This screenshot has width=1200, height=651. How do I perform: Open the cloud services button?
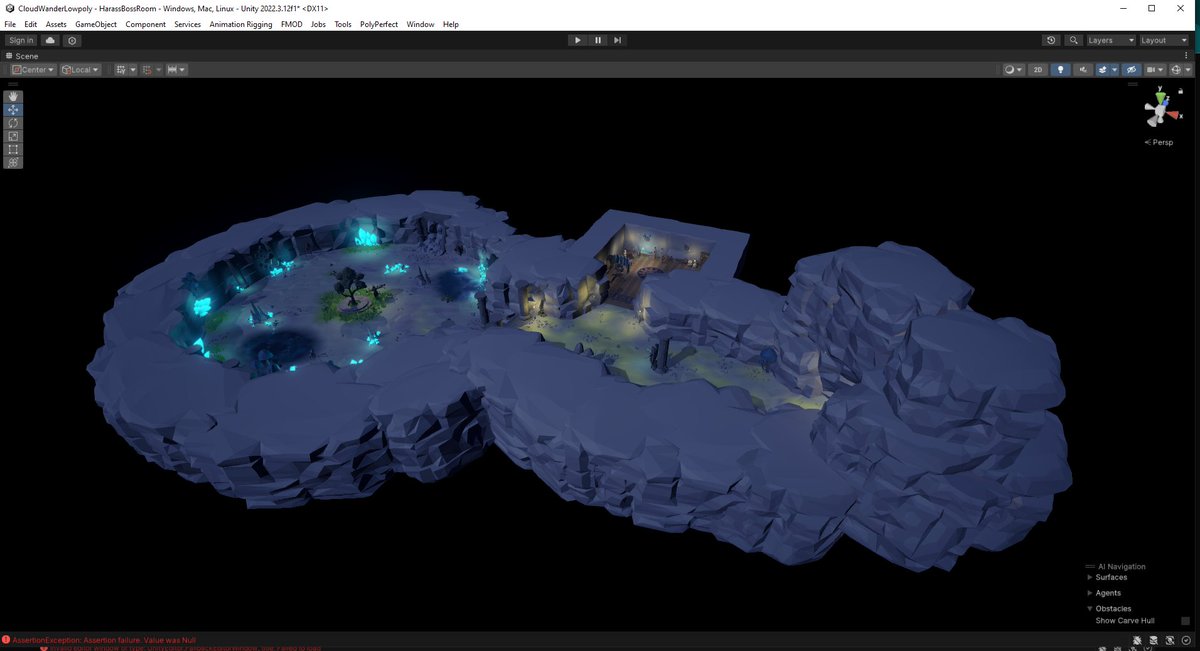(x=49, y=40)
